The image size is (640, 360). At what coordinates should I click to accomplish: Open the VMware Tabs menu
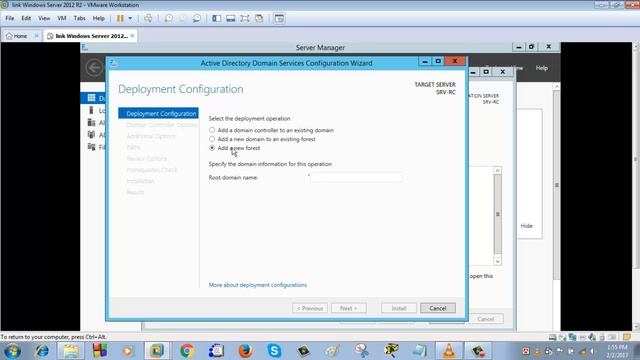79,18
